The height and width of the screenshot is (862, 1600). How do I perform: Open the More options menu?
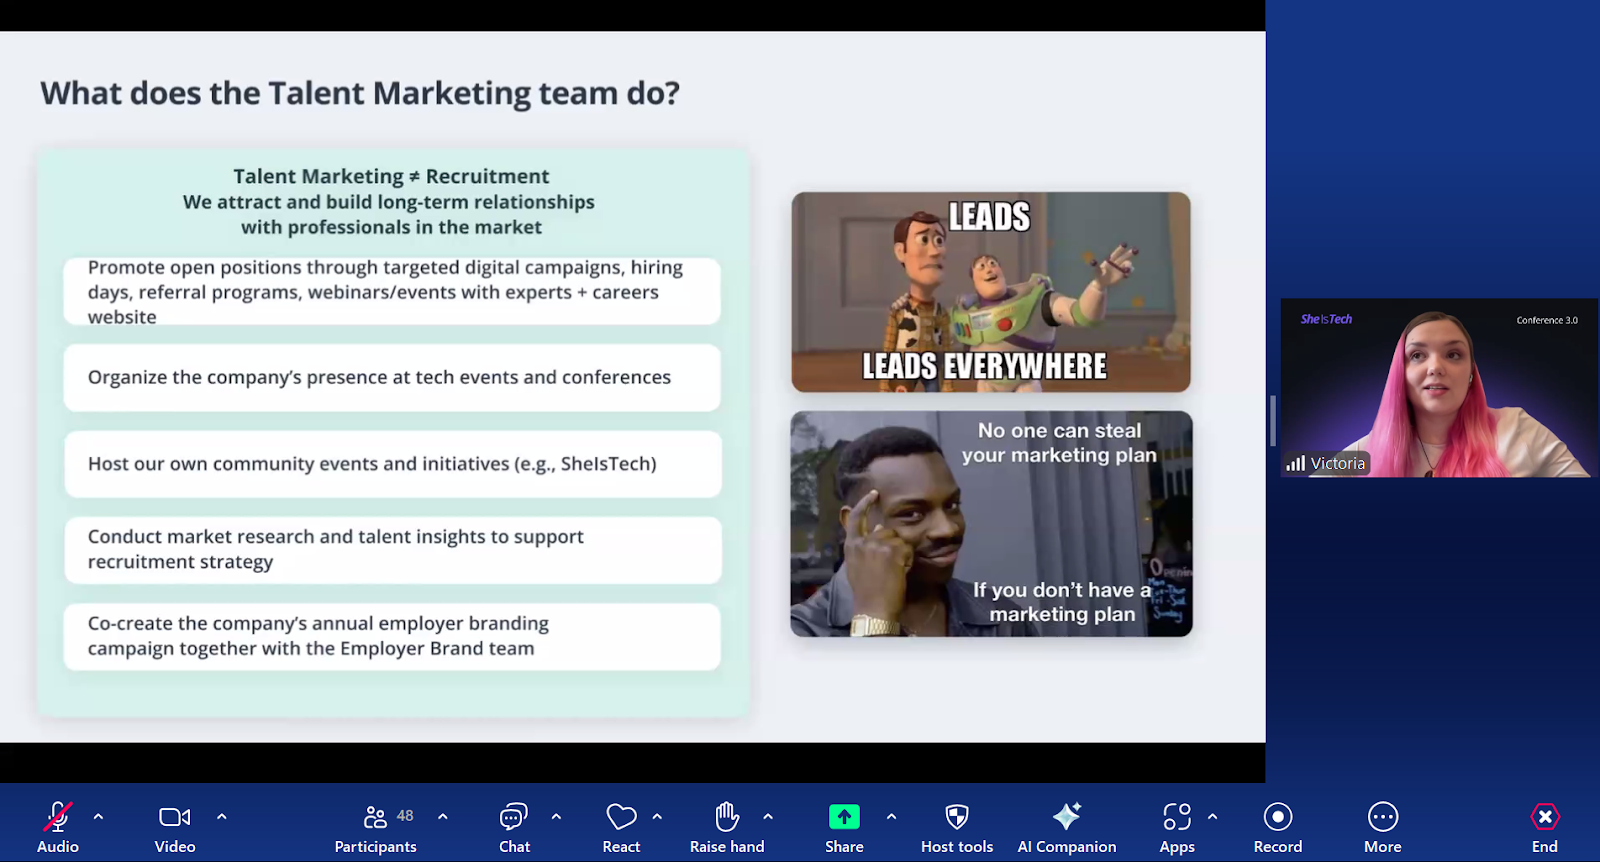coord(1383,827)
